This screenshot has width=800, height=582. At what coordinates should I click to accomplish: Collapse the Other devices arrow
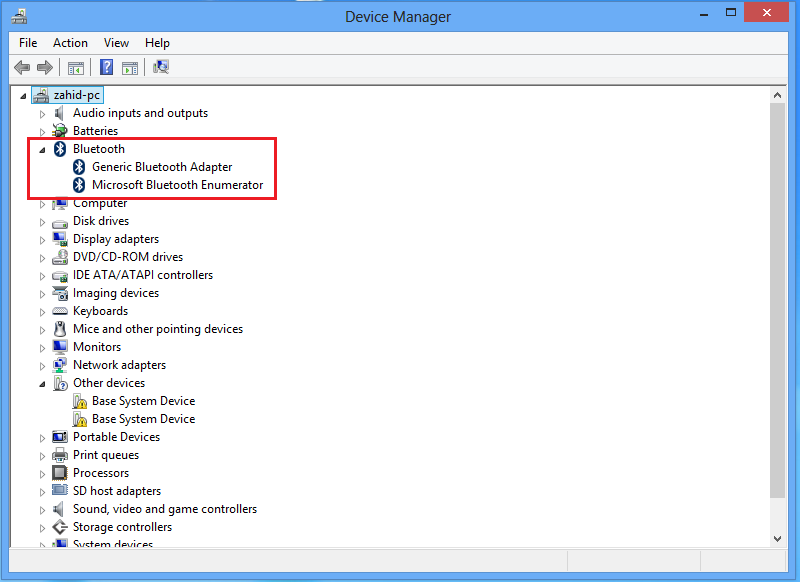click(42, 384)
